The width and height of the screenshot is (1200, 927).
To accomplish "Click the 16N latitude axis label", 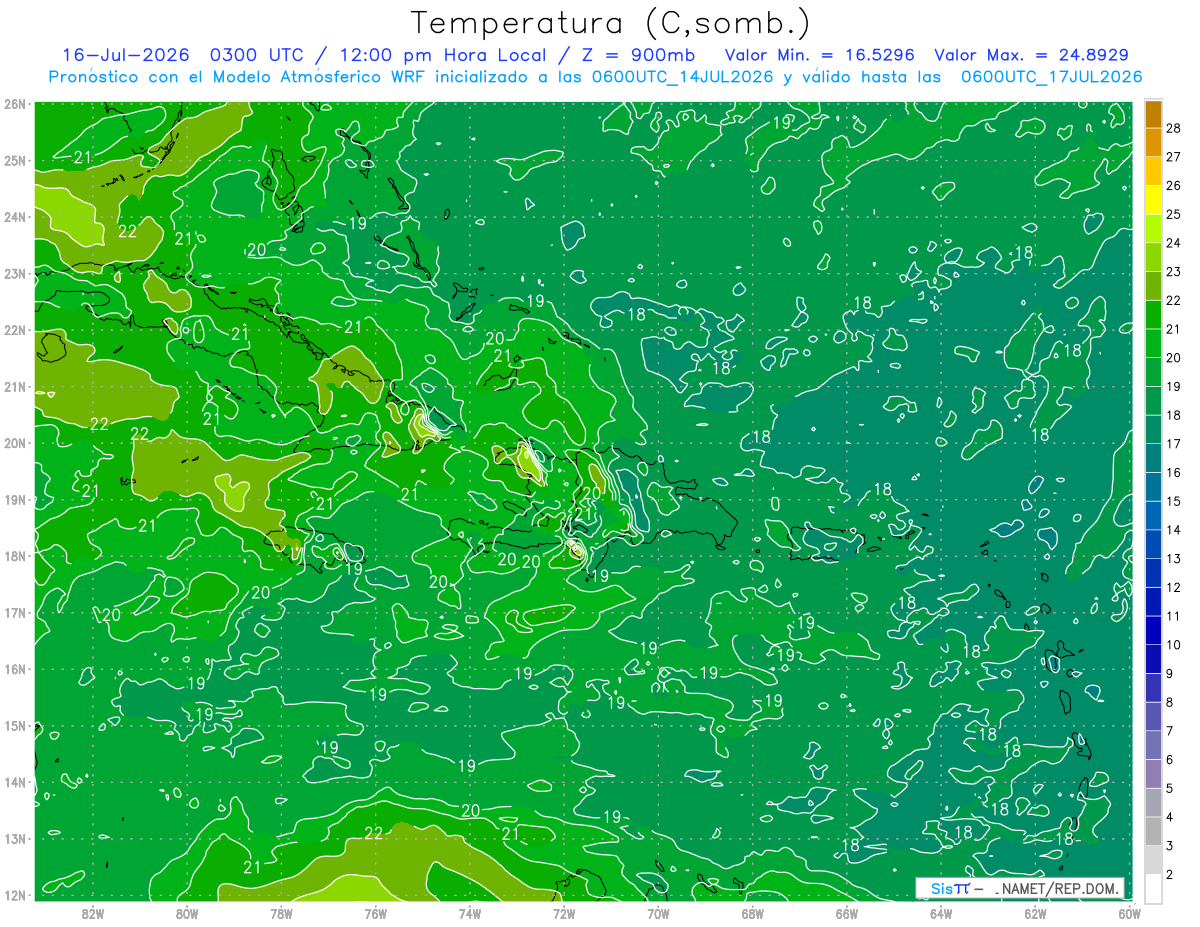I will pyautogui.click(x=14, y=669).
